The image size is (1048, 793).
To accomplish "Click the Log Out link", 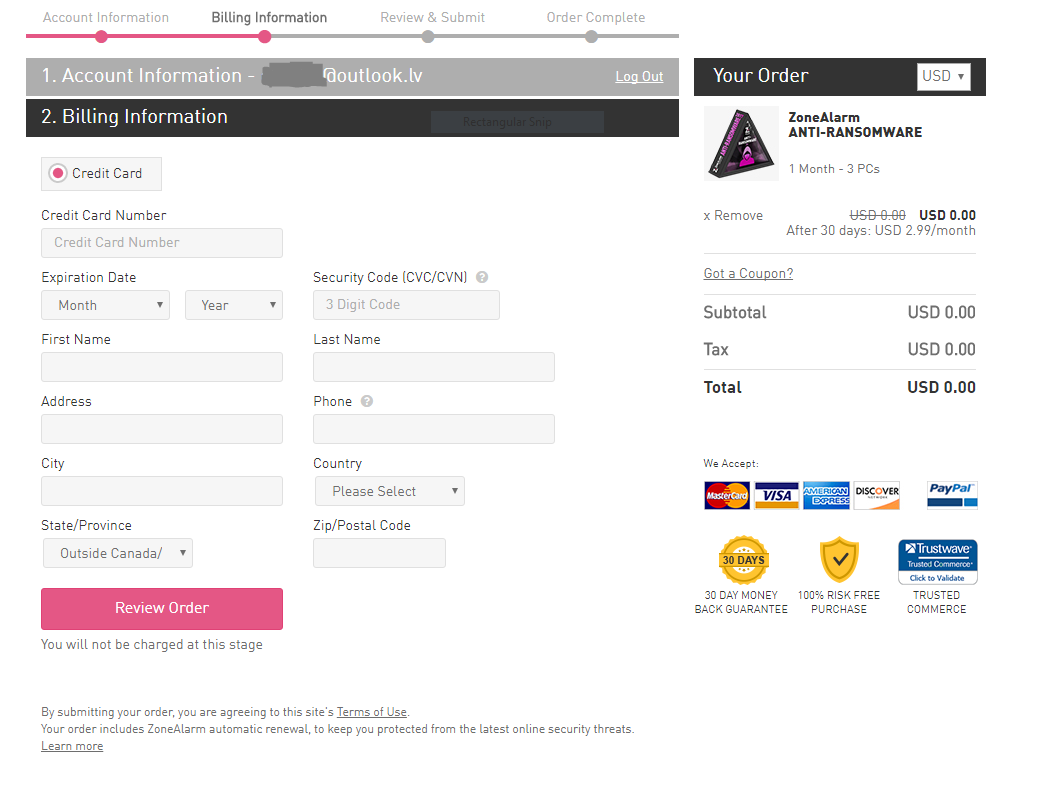I will point(639,77).
